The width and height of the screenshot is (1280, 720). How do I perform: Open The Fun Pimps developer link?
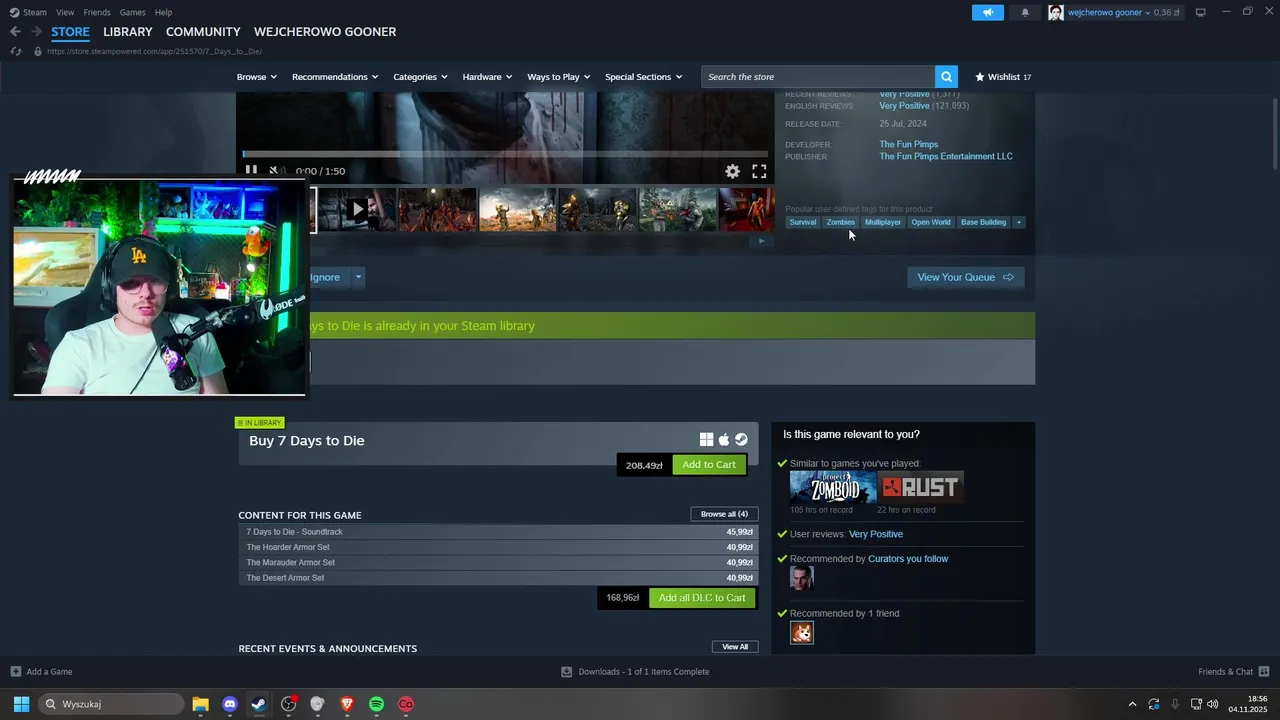click(909, 145)
